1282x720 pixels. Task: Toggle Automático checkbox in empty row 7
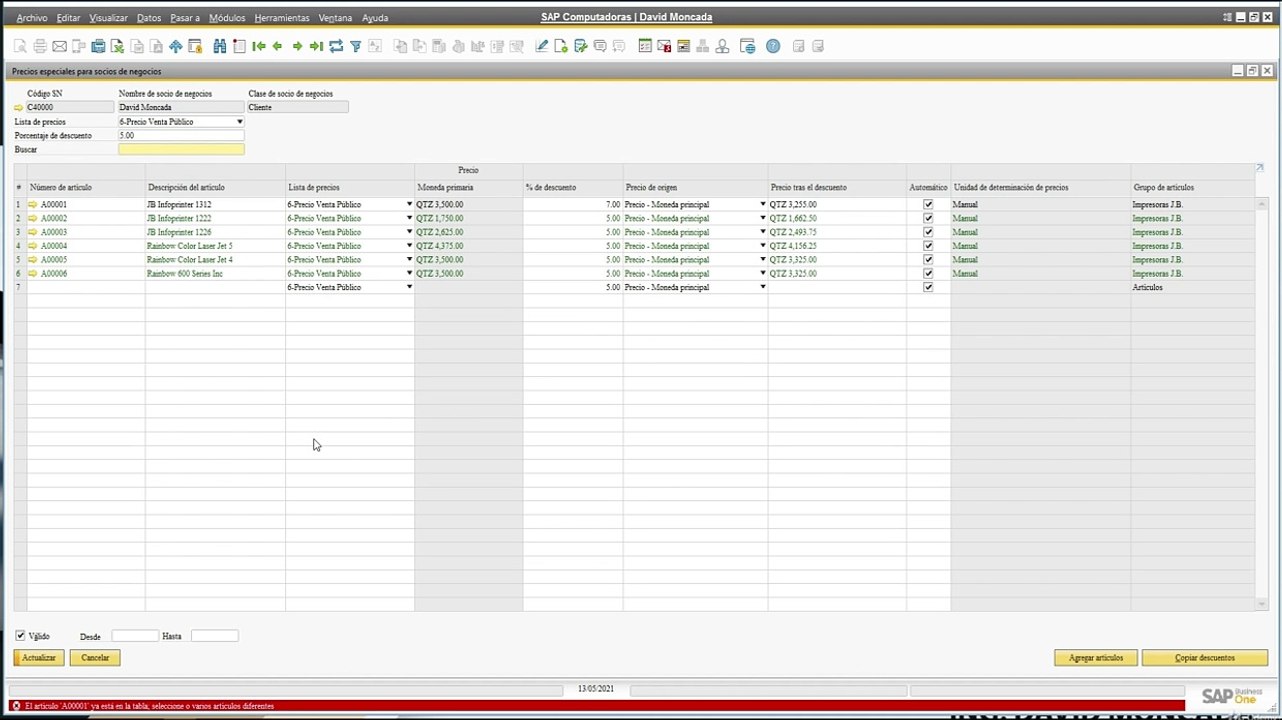click(928, 288)
